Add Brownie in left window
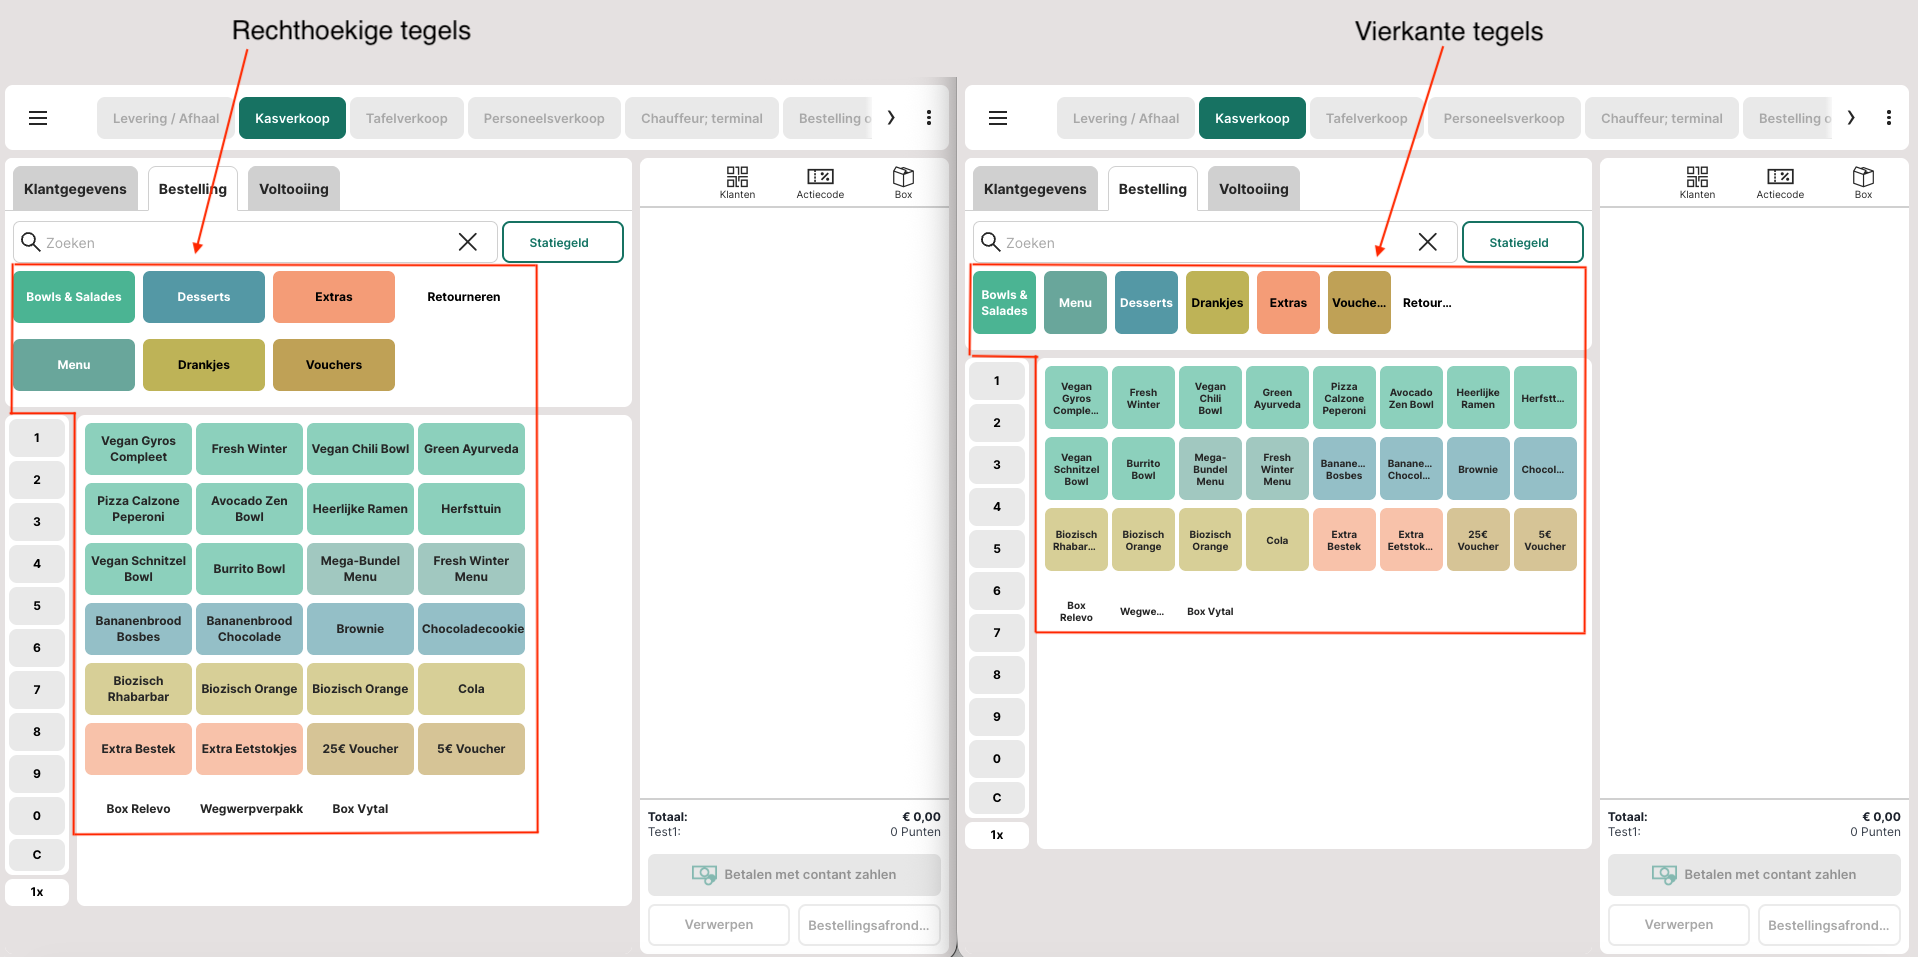1918x957 pixels. tap(360, 629)
